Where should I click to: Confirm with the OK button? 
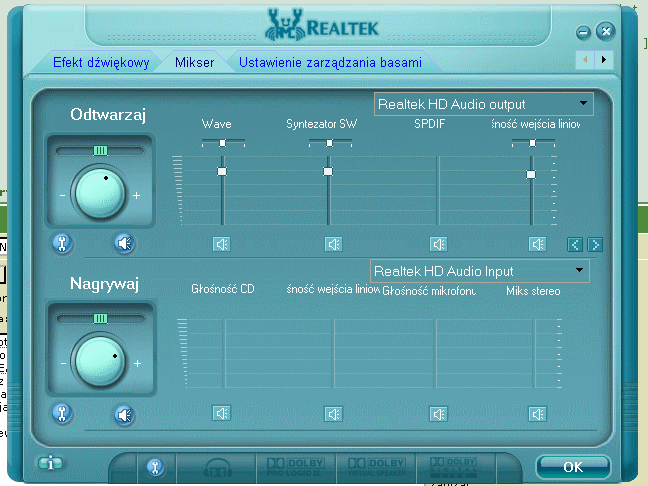pos(573,467)
